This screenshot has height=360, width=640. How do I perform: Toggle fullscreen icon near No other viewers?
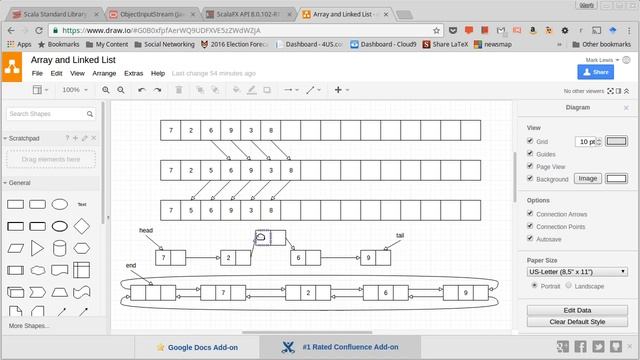click(611, 91)
